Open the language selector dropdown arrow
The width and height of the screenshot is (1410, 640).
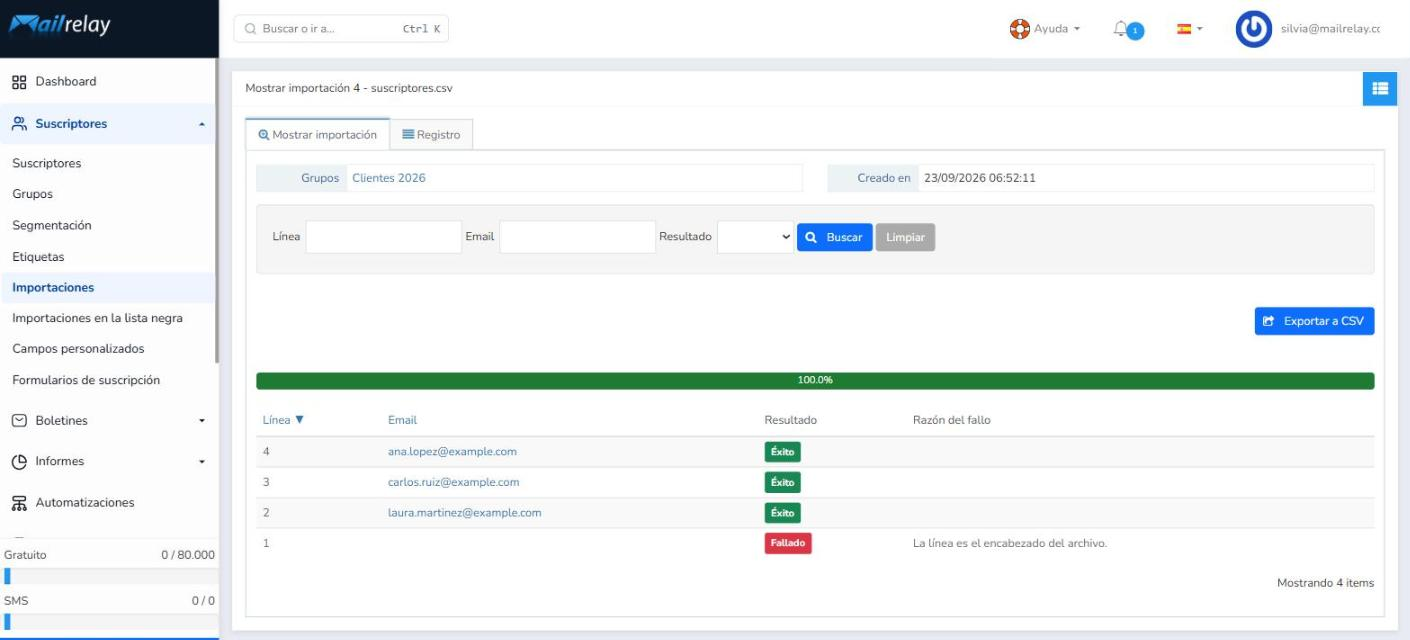[x=1200, y=29]
